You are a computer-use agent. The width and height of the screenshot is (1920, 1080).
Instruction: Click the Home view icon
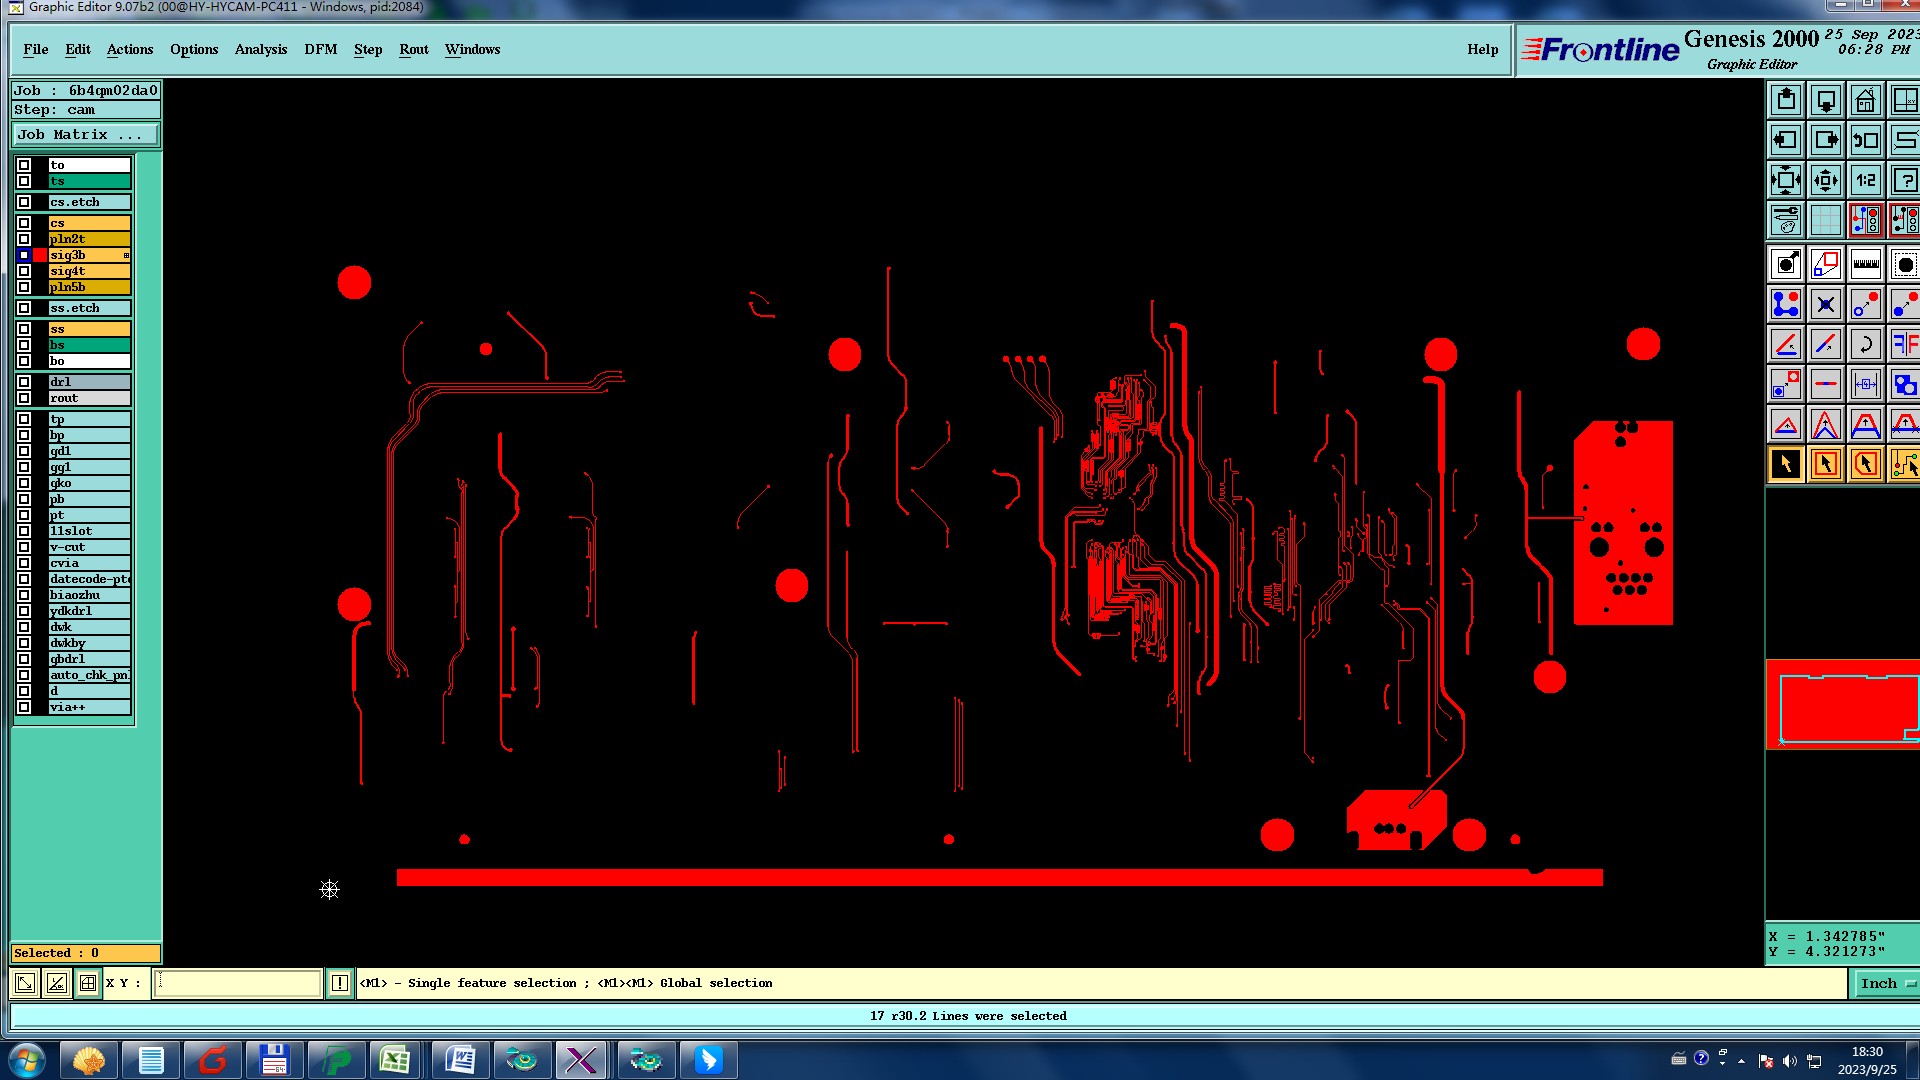pyautogui.click(x=1865, y=101)
